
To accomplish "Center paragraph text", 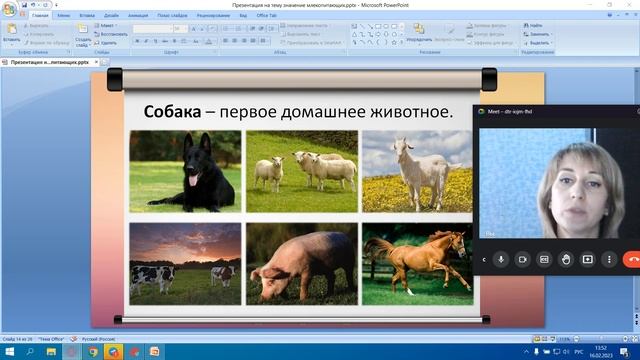I will 235,41.
